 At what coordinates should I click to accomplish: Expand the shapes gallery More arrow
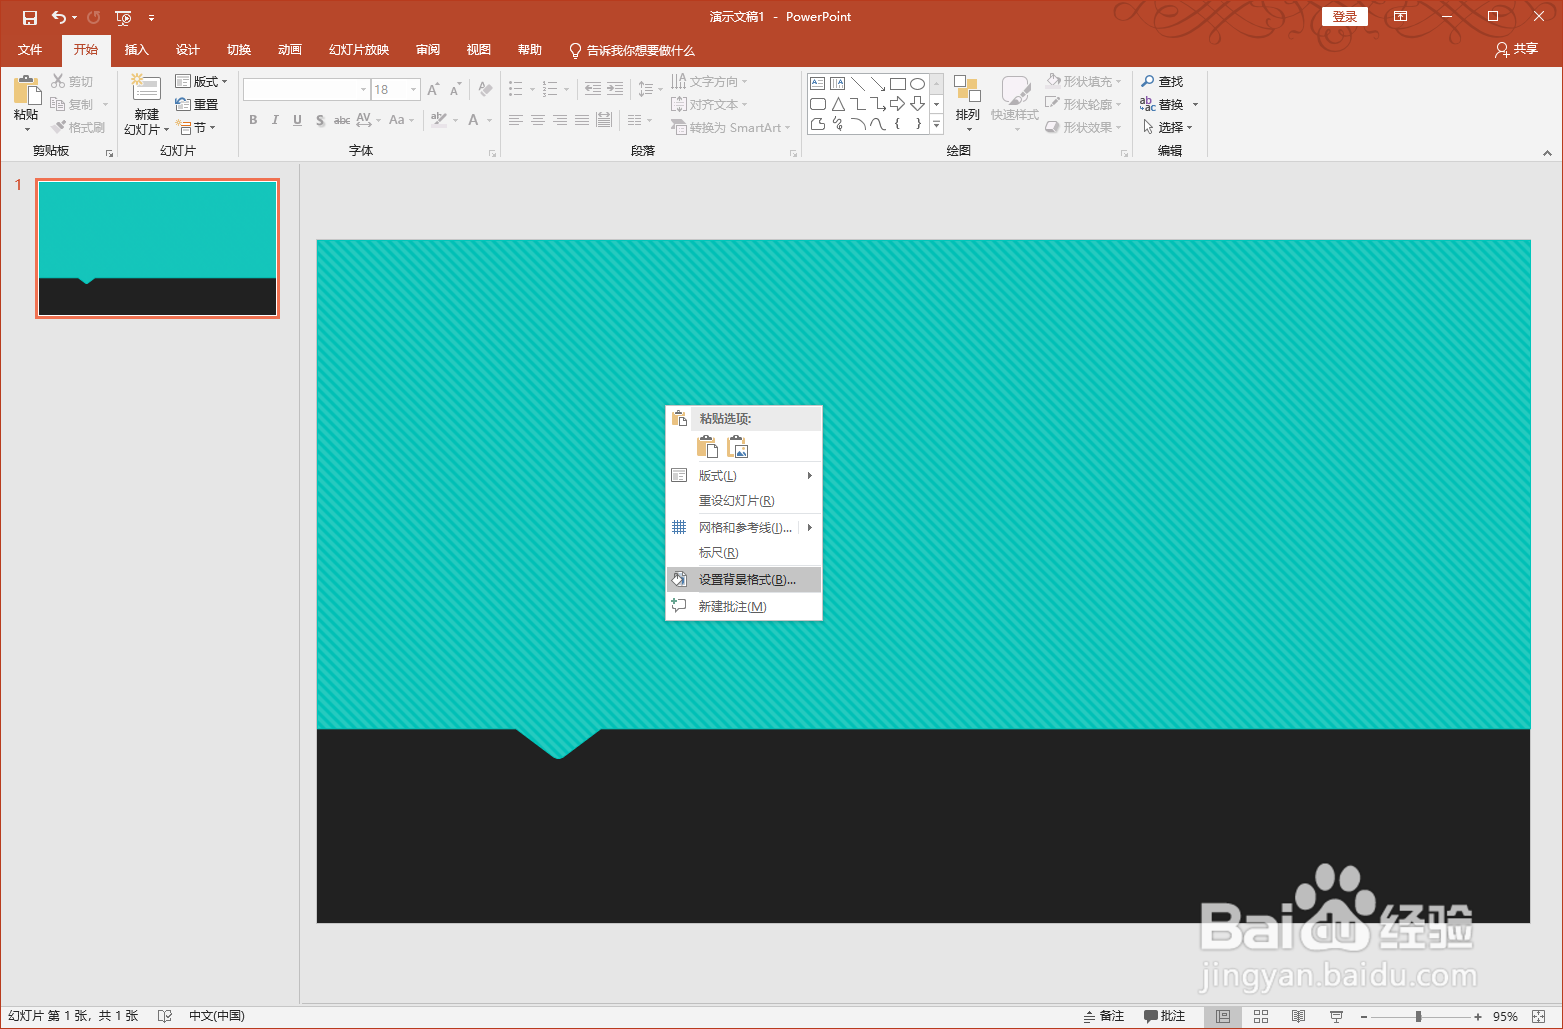(x=937, y=124)
